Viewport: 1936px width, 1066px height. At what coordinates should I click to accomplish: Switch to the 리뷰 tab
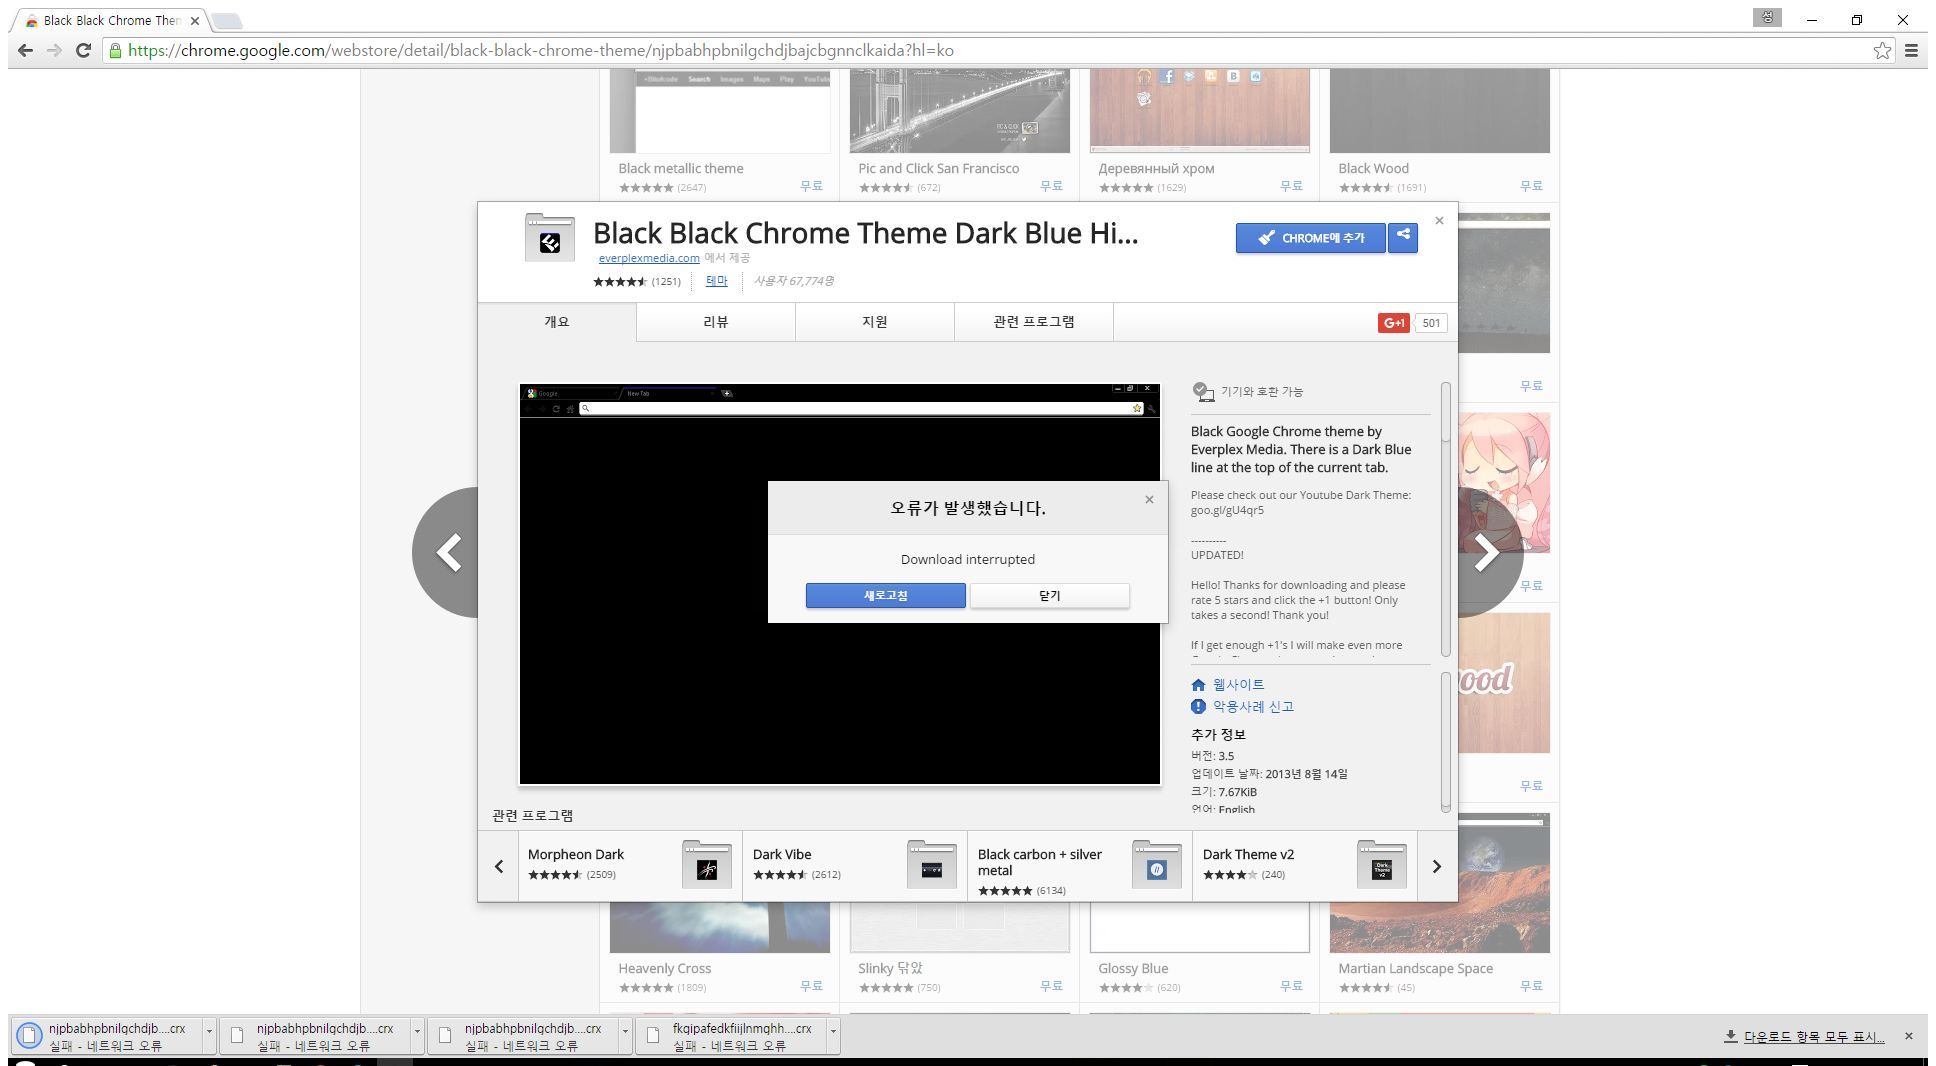[x=715, y=322]
